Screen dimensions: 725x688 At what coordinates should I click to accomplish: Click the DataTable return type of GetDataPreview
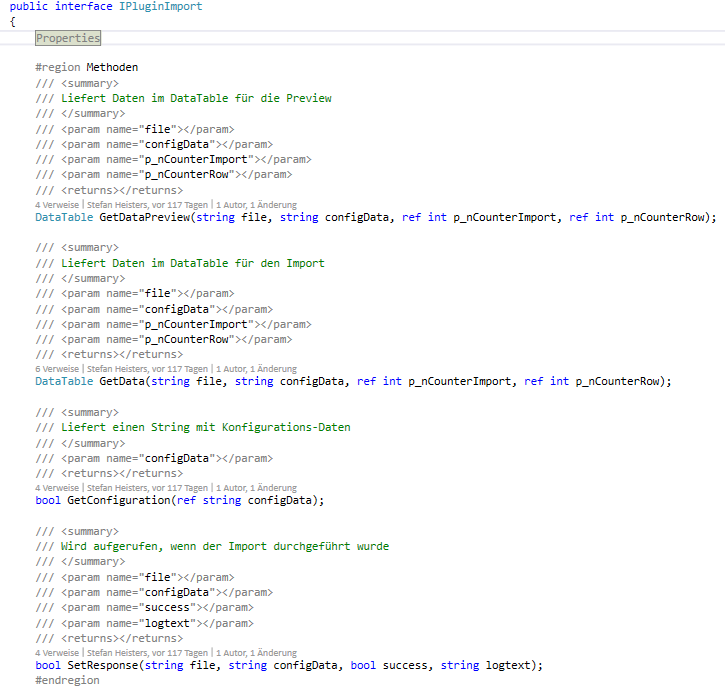coord(63,217)
